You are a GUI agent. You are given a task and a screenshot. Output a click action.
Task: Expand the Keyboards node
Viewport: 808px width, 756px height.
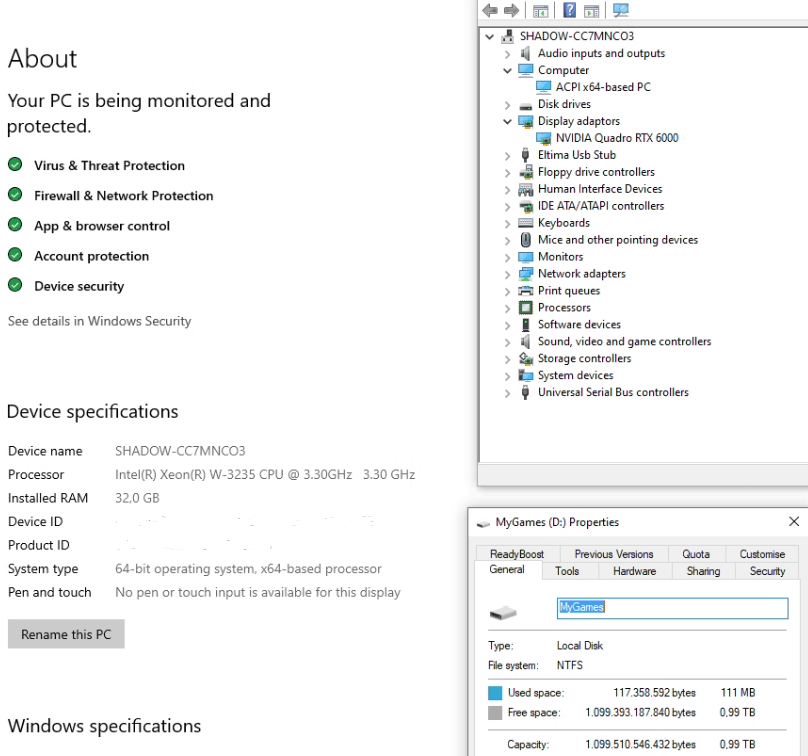pos(508,224)
